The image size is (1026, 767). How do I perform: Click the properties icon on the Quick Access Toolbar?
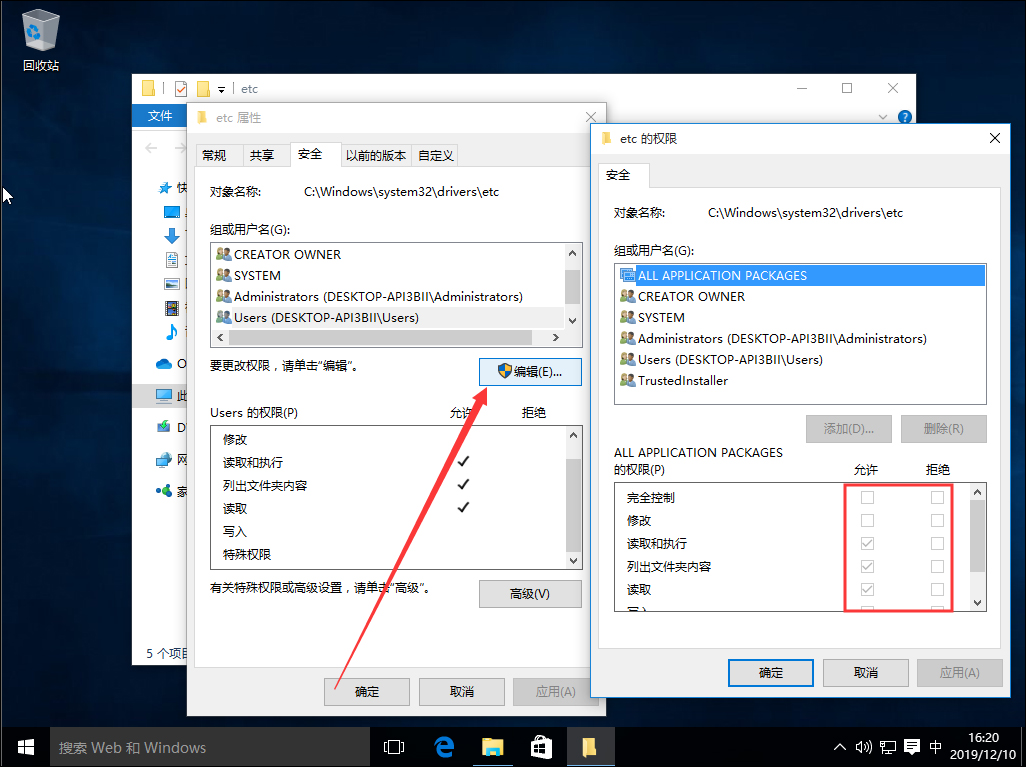(179, 88)
